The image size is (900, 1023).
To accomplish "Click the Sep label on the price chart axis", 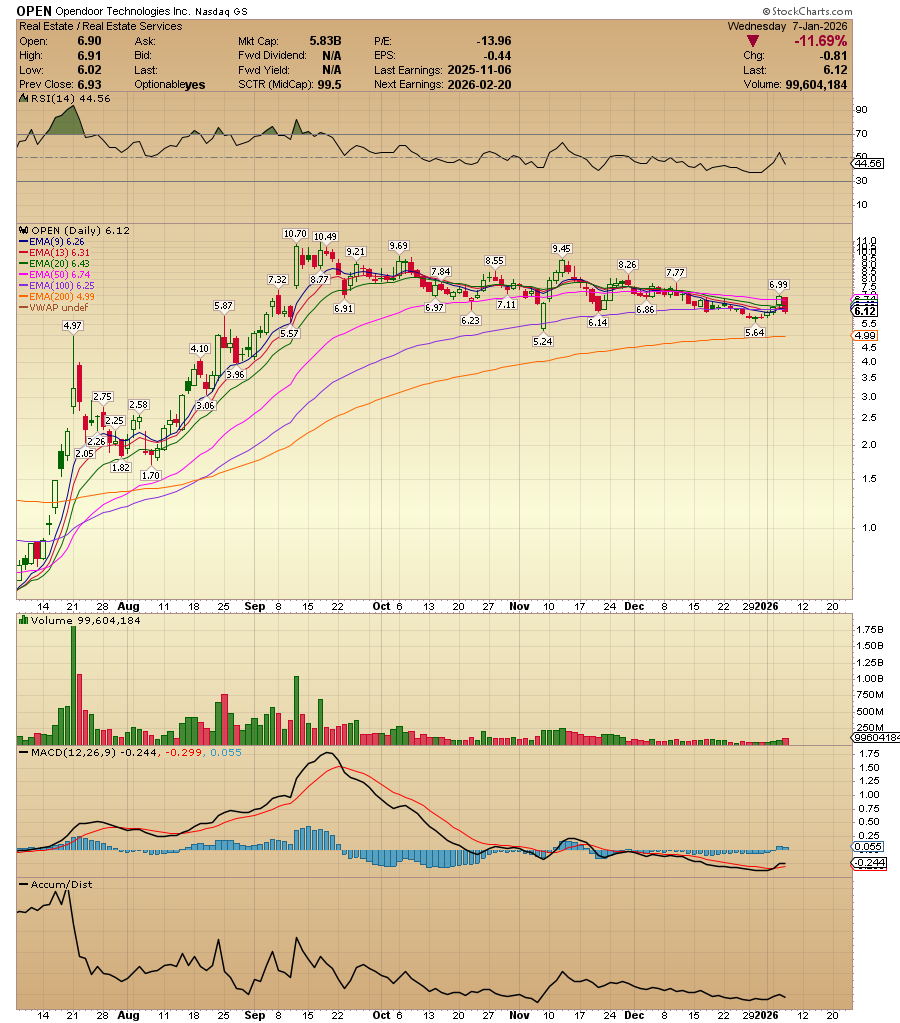I will point(255,606).
